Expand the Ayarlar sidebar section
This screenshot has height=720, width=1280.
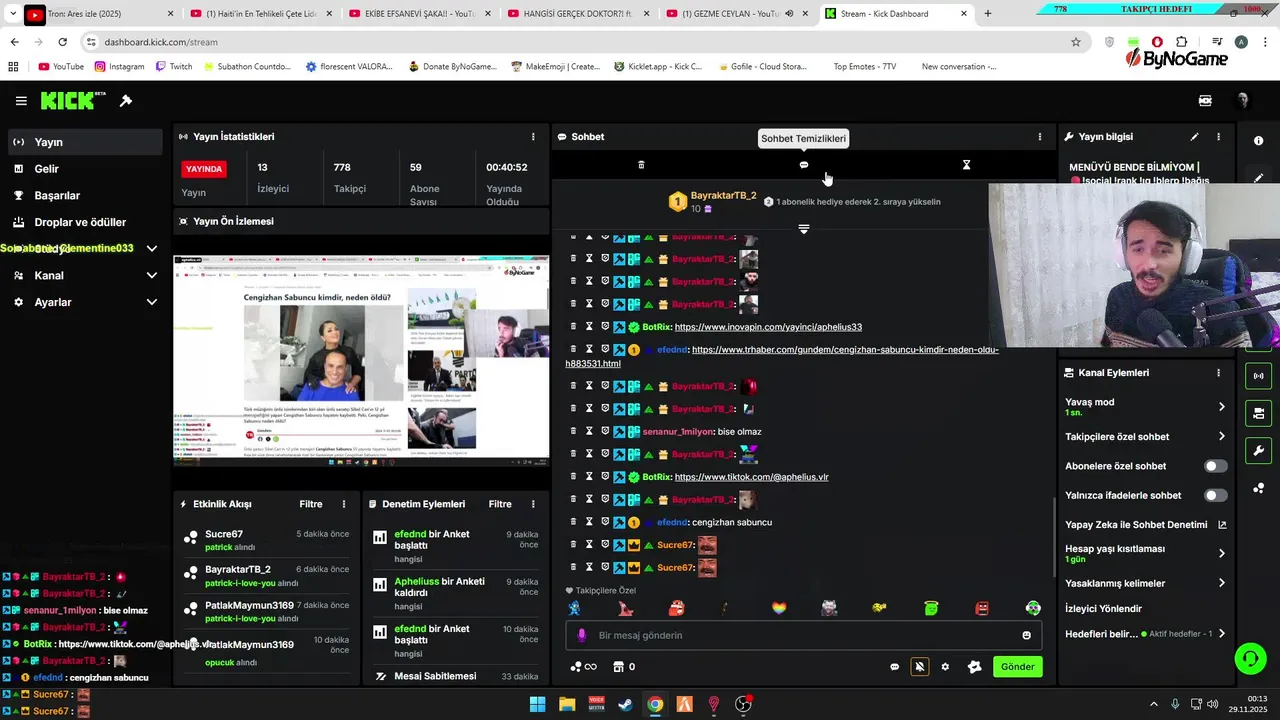152,302
